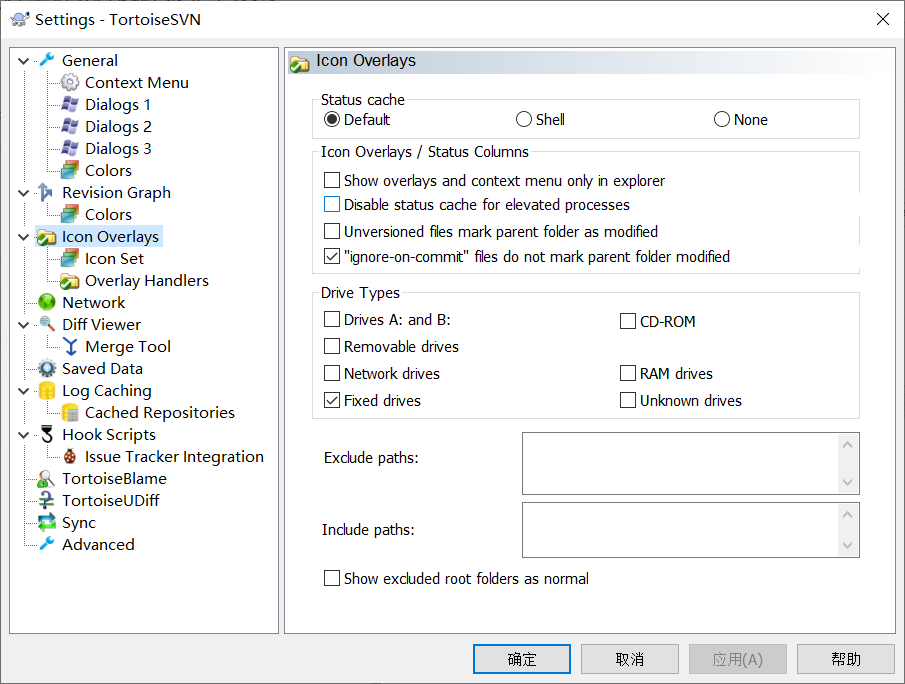This screenshot has width=905, height=684.
Task: Open the Cached Repositories page
Action: pyautogui.click(x=160, y=412)
